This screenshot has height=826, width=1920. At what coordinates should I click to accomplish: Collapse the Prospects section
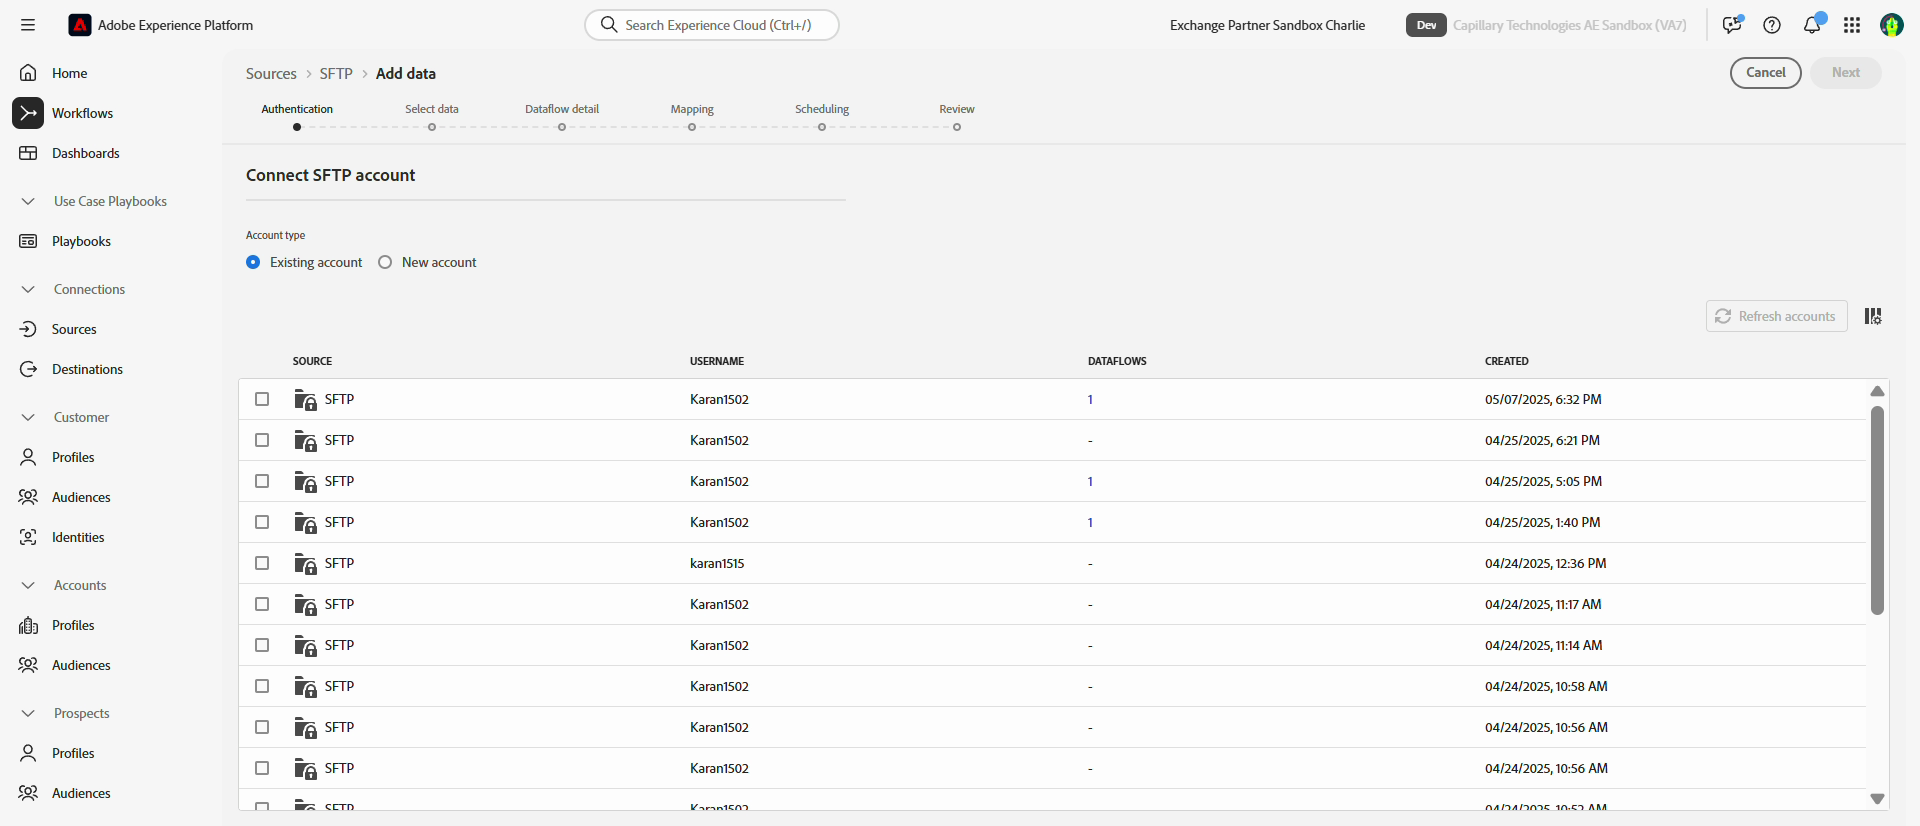(28, 713)
